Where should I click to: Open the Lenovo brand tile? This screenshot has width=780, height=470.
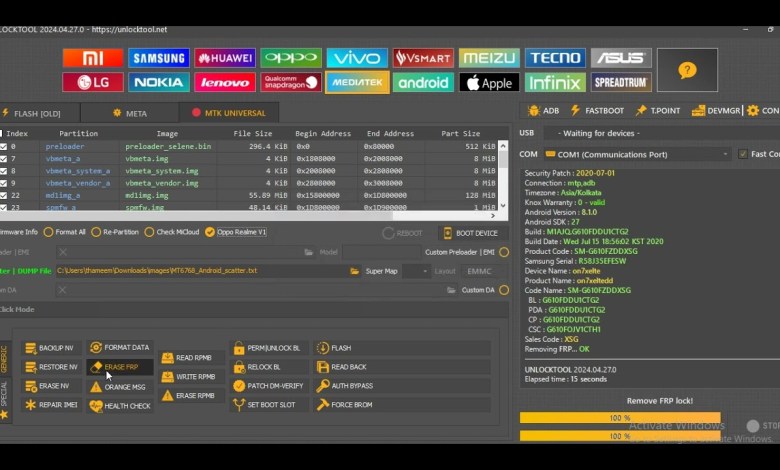[225, 82]
